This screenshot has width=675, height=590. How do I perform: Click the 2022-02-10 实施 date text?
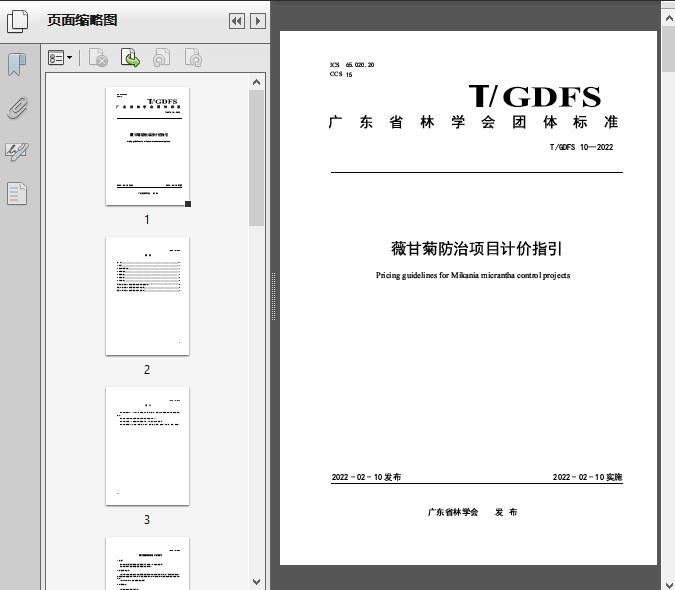tap(587, 477)
